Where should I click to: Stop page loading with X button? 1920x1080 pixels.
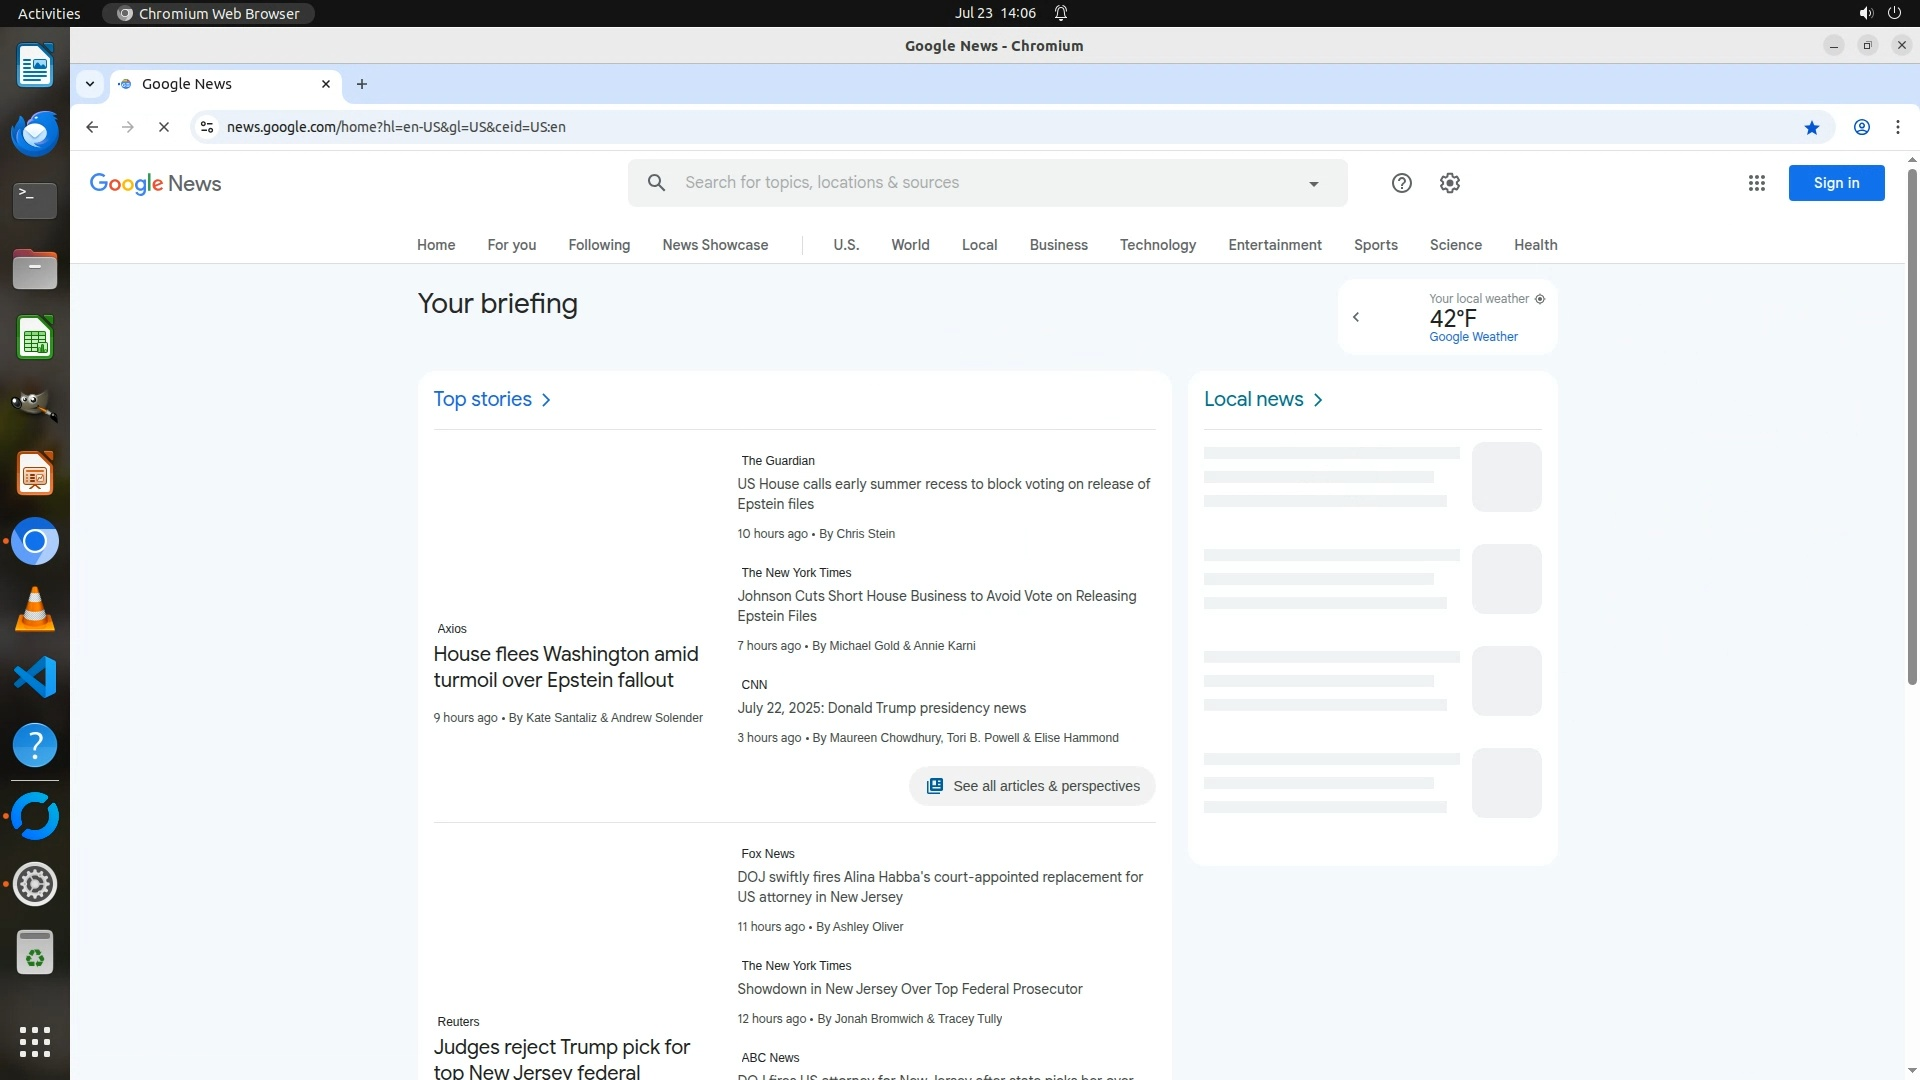click(x=164, y=127)
